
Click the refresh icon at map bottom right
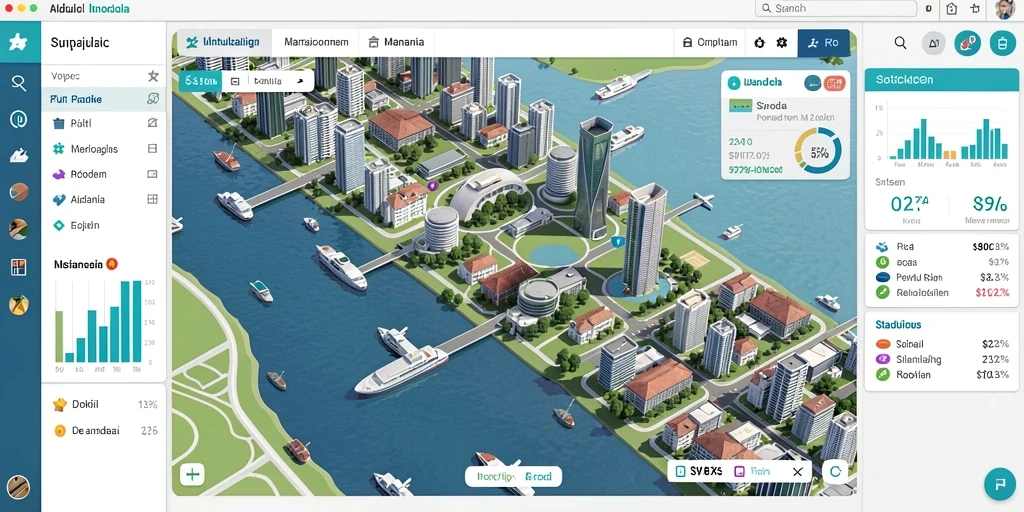pyautogui.click(x=835, y=471)
